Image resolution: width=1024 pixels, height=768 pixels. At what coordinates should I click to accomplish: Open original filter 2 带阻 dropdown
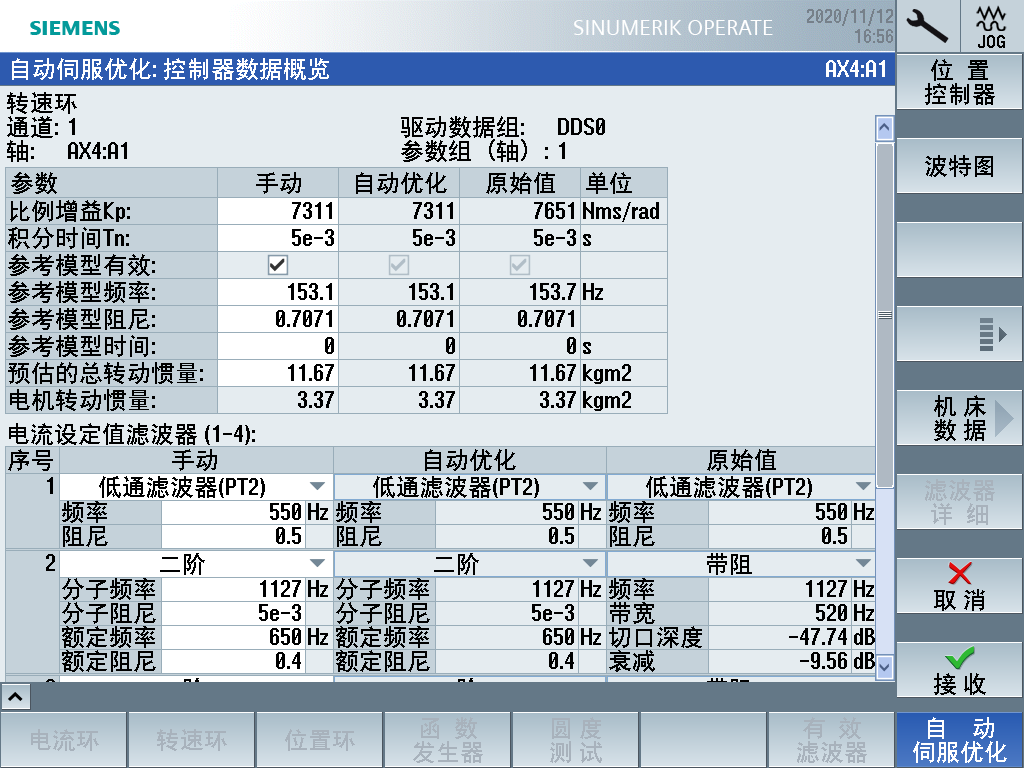point(863,564)
